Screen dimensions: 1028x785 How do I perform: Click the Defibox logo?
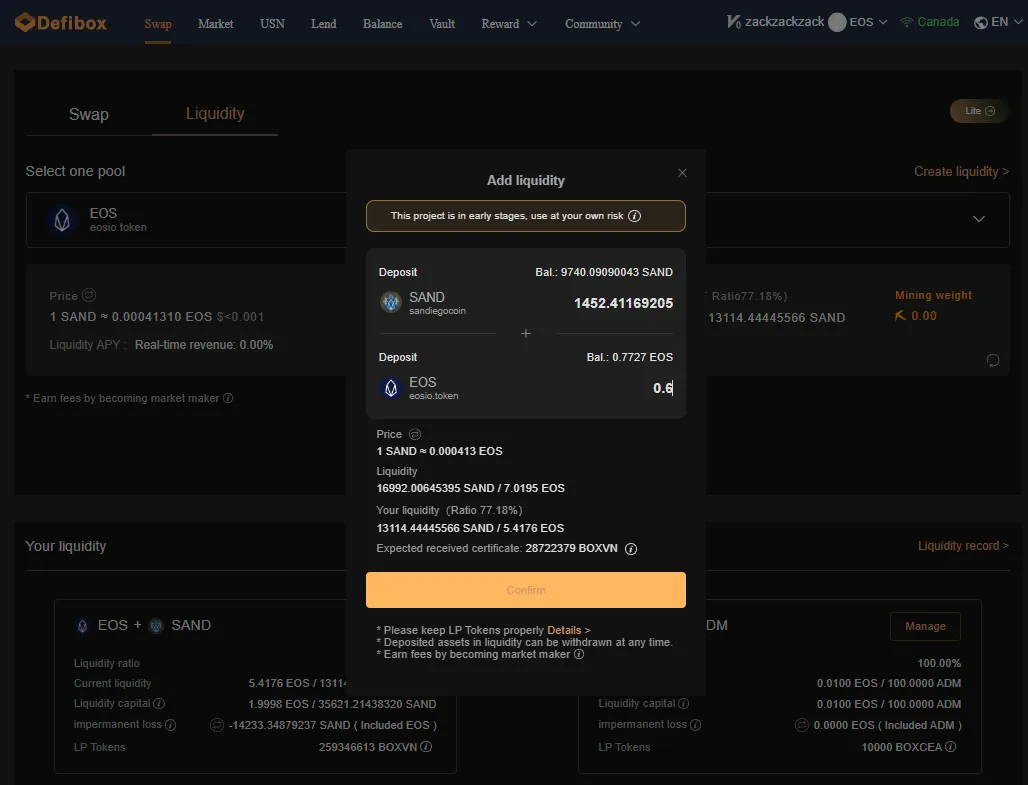60,23
